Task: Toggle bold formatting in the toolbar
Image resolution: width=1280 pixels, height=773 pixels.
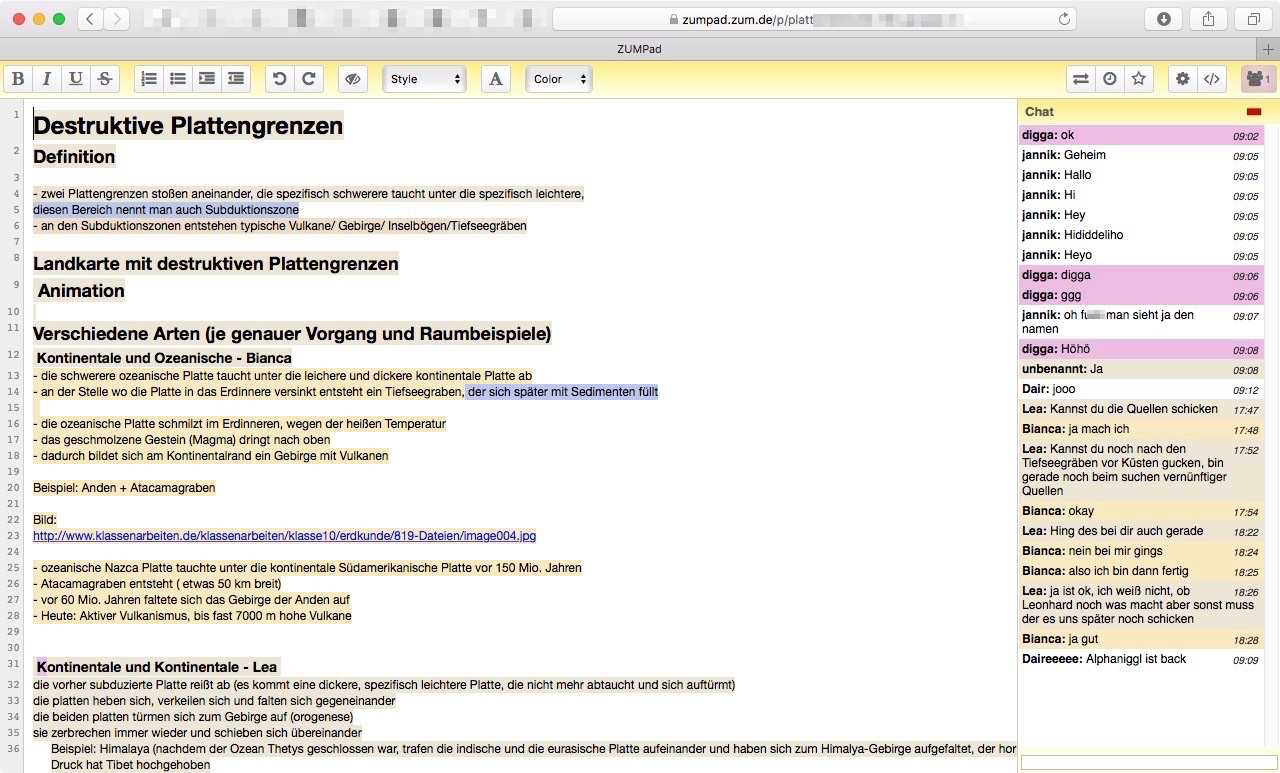Action: pos(18,79)
